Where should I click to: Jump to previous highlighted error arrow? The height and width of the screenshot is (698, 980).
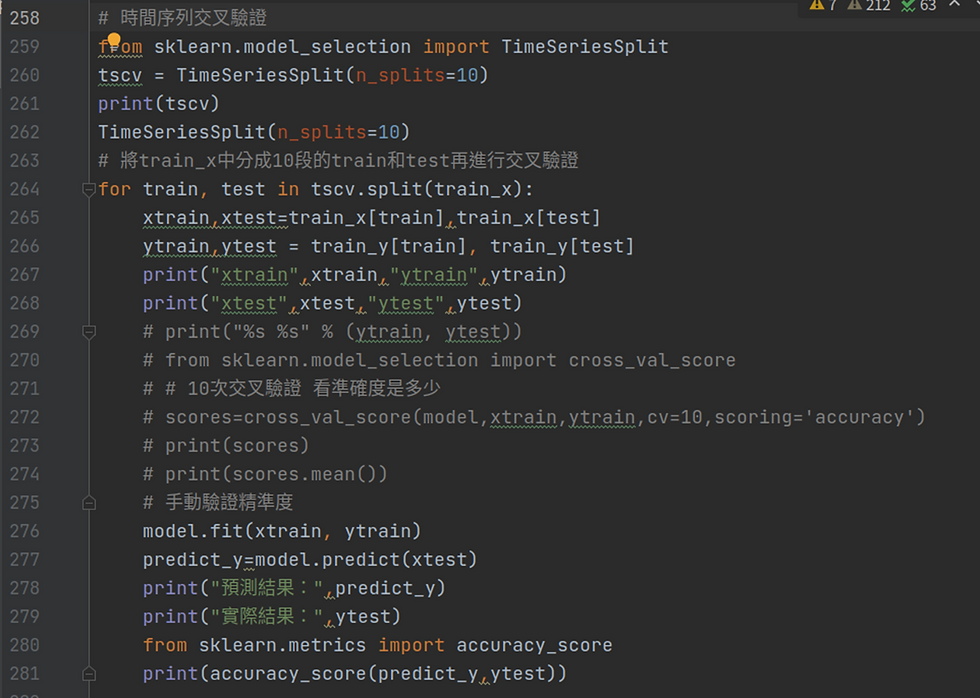(x=954, y=4)
